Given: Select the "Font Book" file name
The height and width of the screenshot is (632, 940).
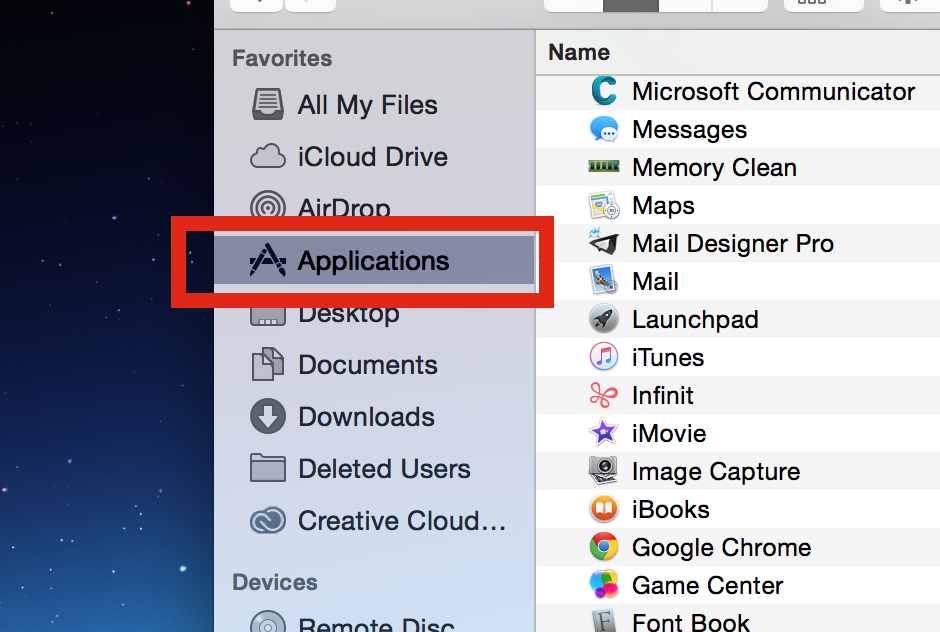Looking at the screenshot, I should pos(691,622).
